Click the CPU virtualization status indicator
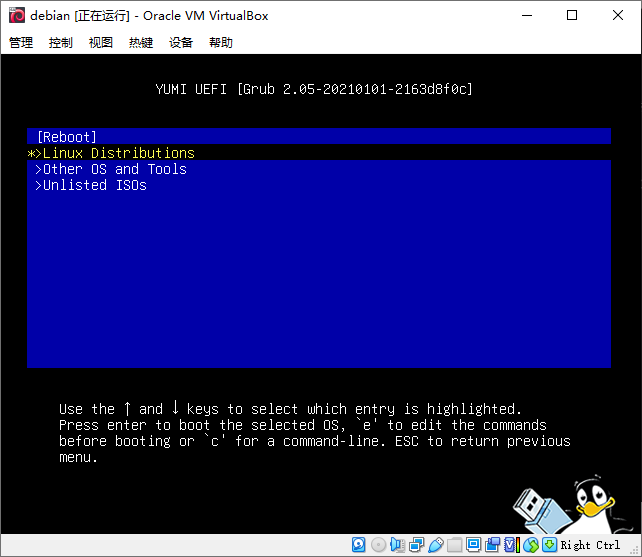642x557 pixels. [512, 545]
